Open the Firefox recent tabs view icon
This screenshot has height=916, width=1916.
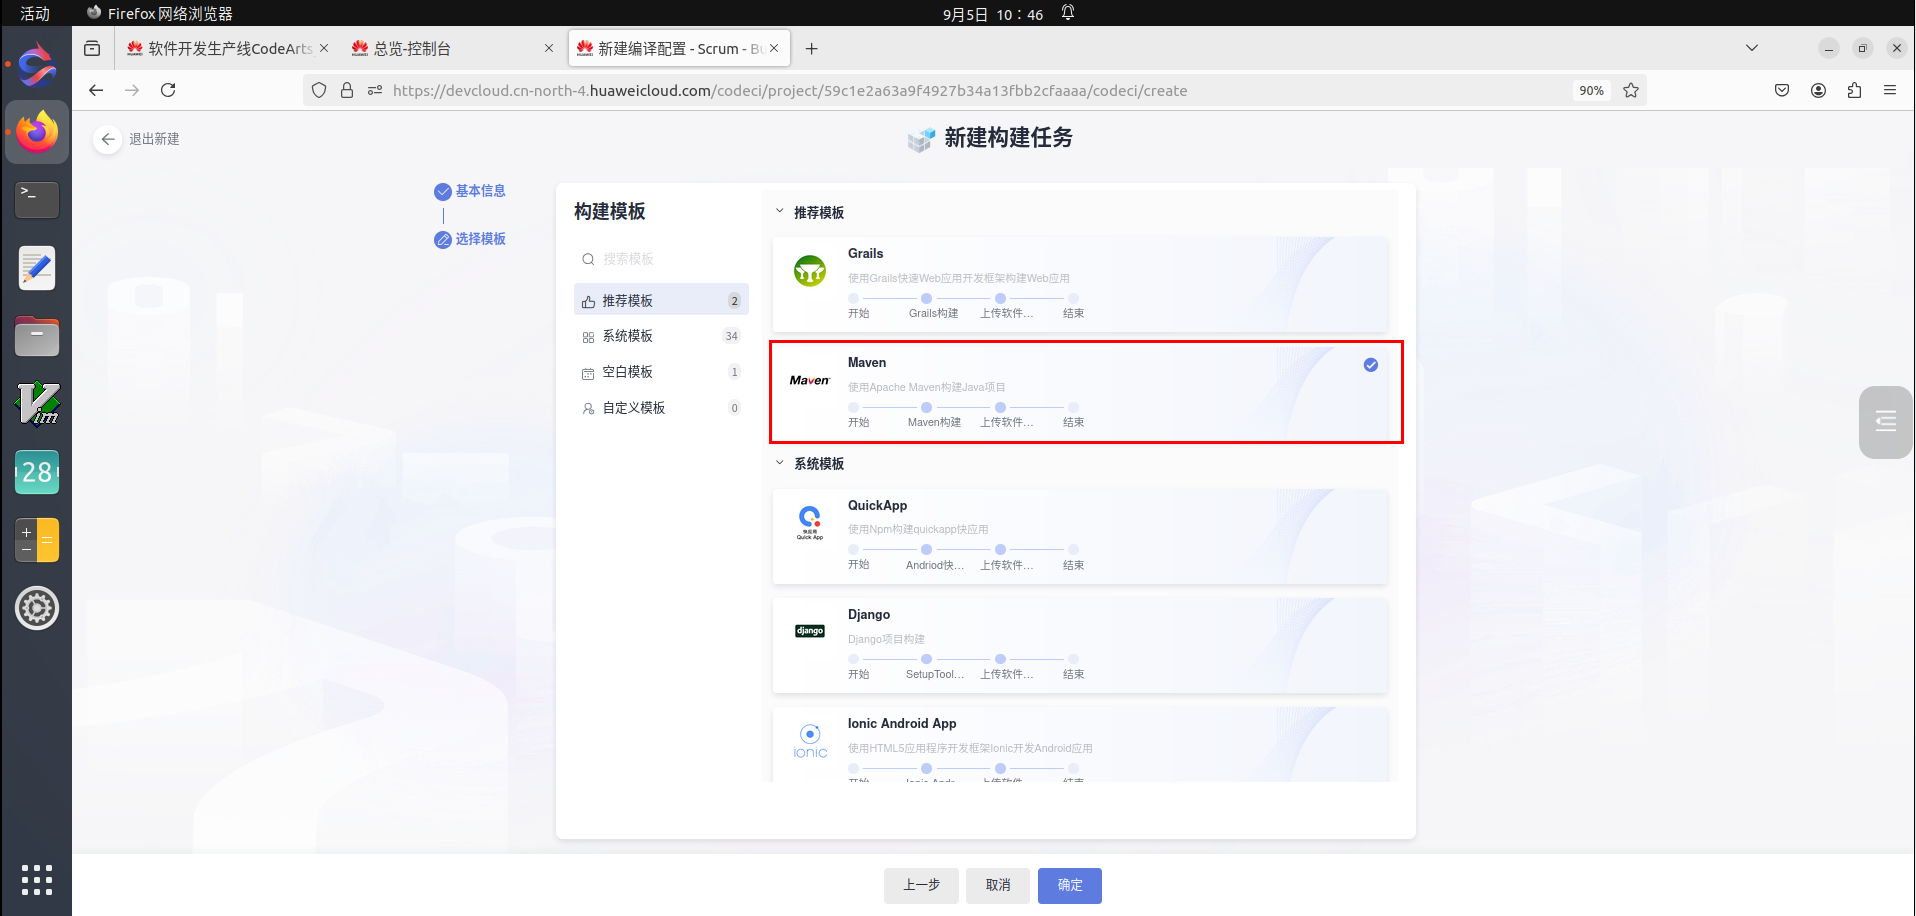tap(92, 48)
